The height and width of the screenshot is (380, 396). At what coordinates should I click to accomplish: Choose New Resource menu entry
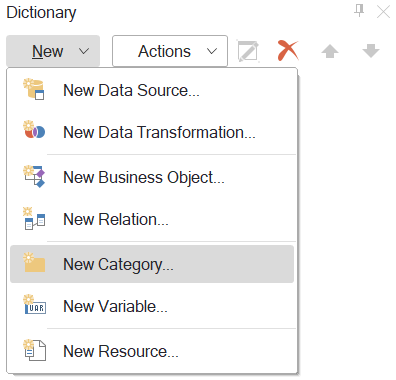pos(152,351)
